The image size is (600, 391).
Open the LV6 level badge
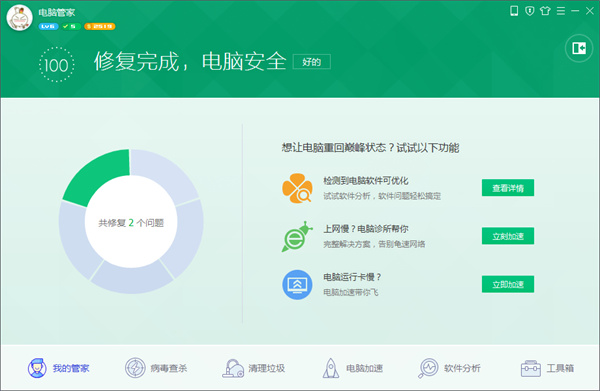pos(48,26)
